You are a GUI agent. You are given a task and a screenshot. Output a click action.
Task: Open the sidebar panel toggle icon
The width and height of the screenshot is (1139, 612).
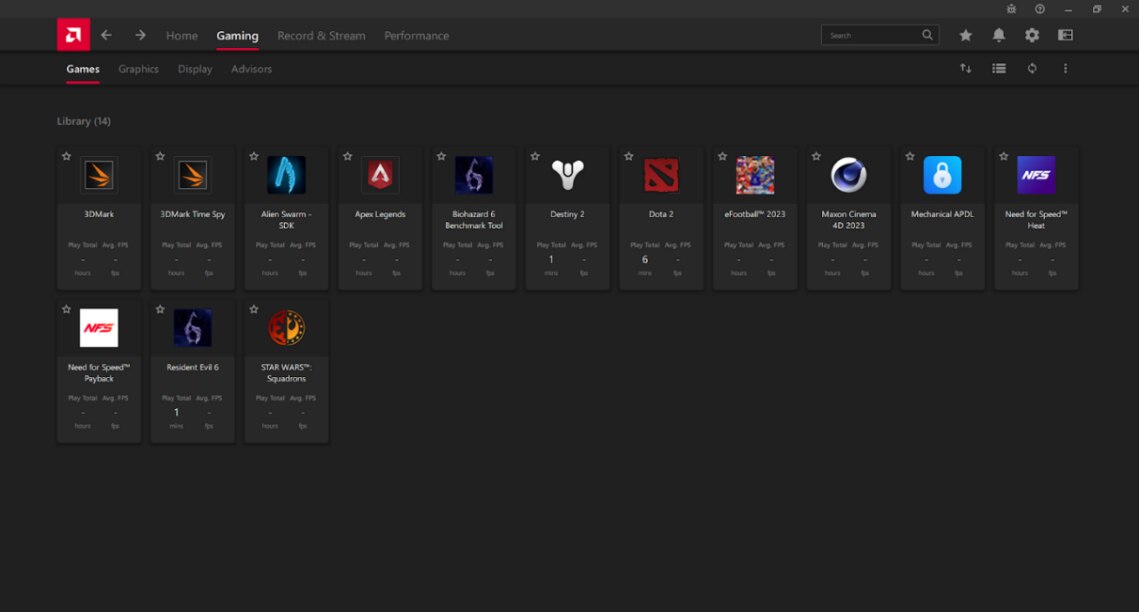tap(1065, 35)
